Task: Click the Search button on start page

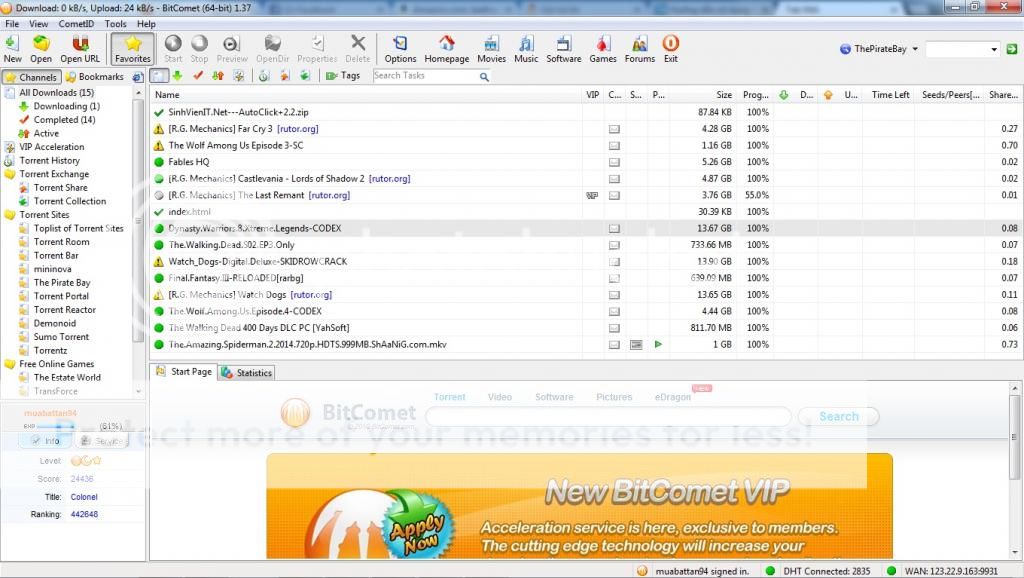Action: point(839,416)
